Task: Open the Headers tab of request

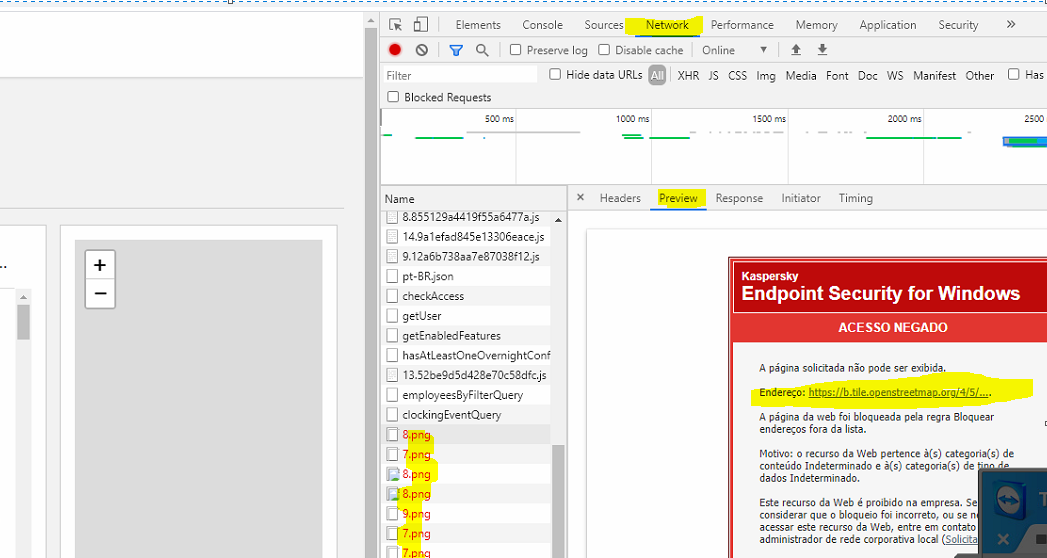Action: point(620,198)
